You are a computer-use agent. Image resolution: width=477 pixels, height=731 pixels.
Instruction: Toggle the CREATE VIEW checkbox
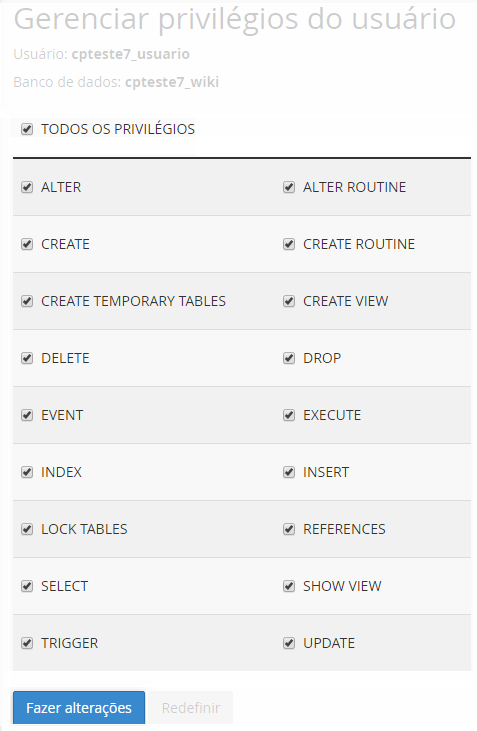tap(289, 301)
